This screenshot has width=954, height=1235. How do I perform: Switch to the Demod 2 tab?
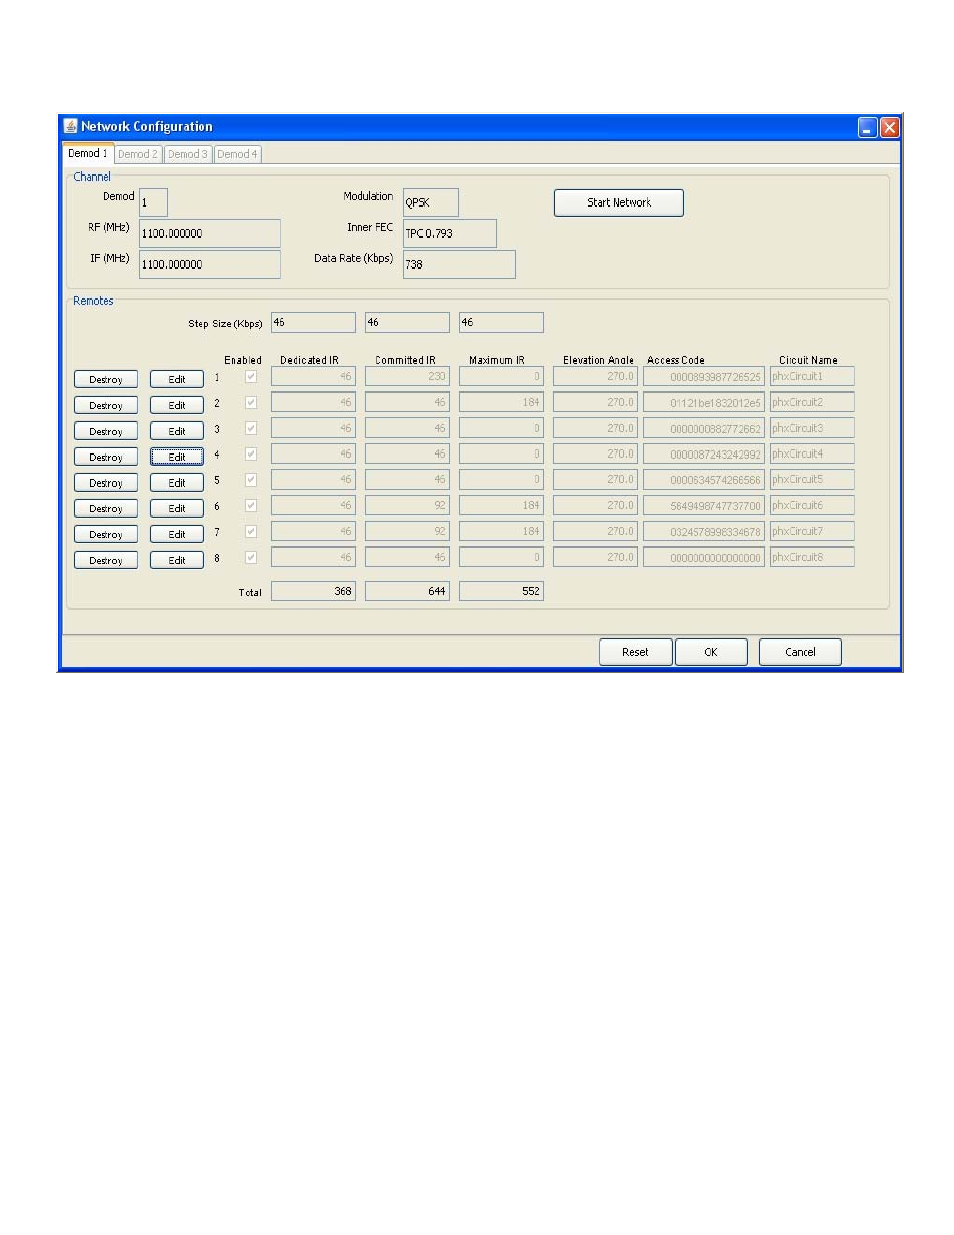coord(138,154)
